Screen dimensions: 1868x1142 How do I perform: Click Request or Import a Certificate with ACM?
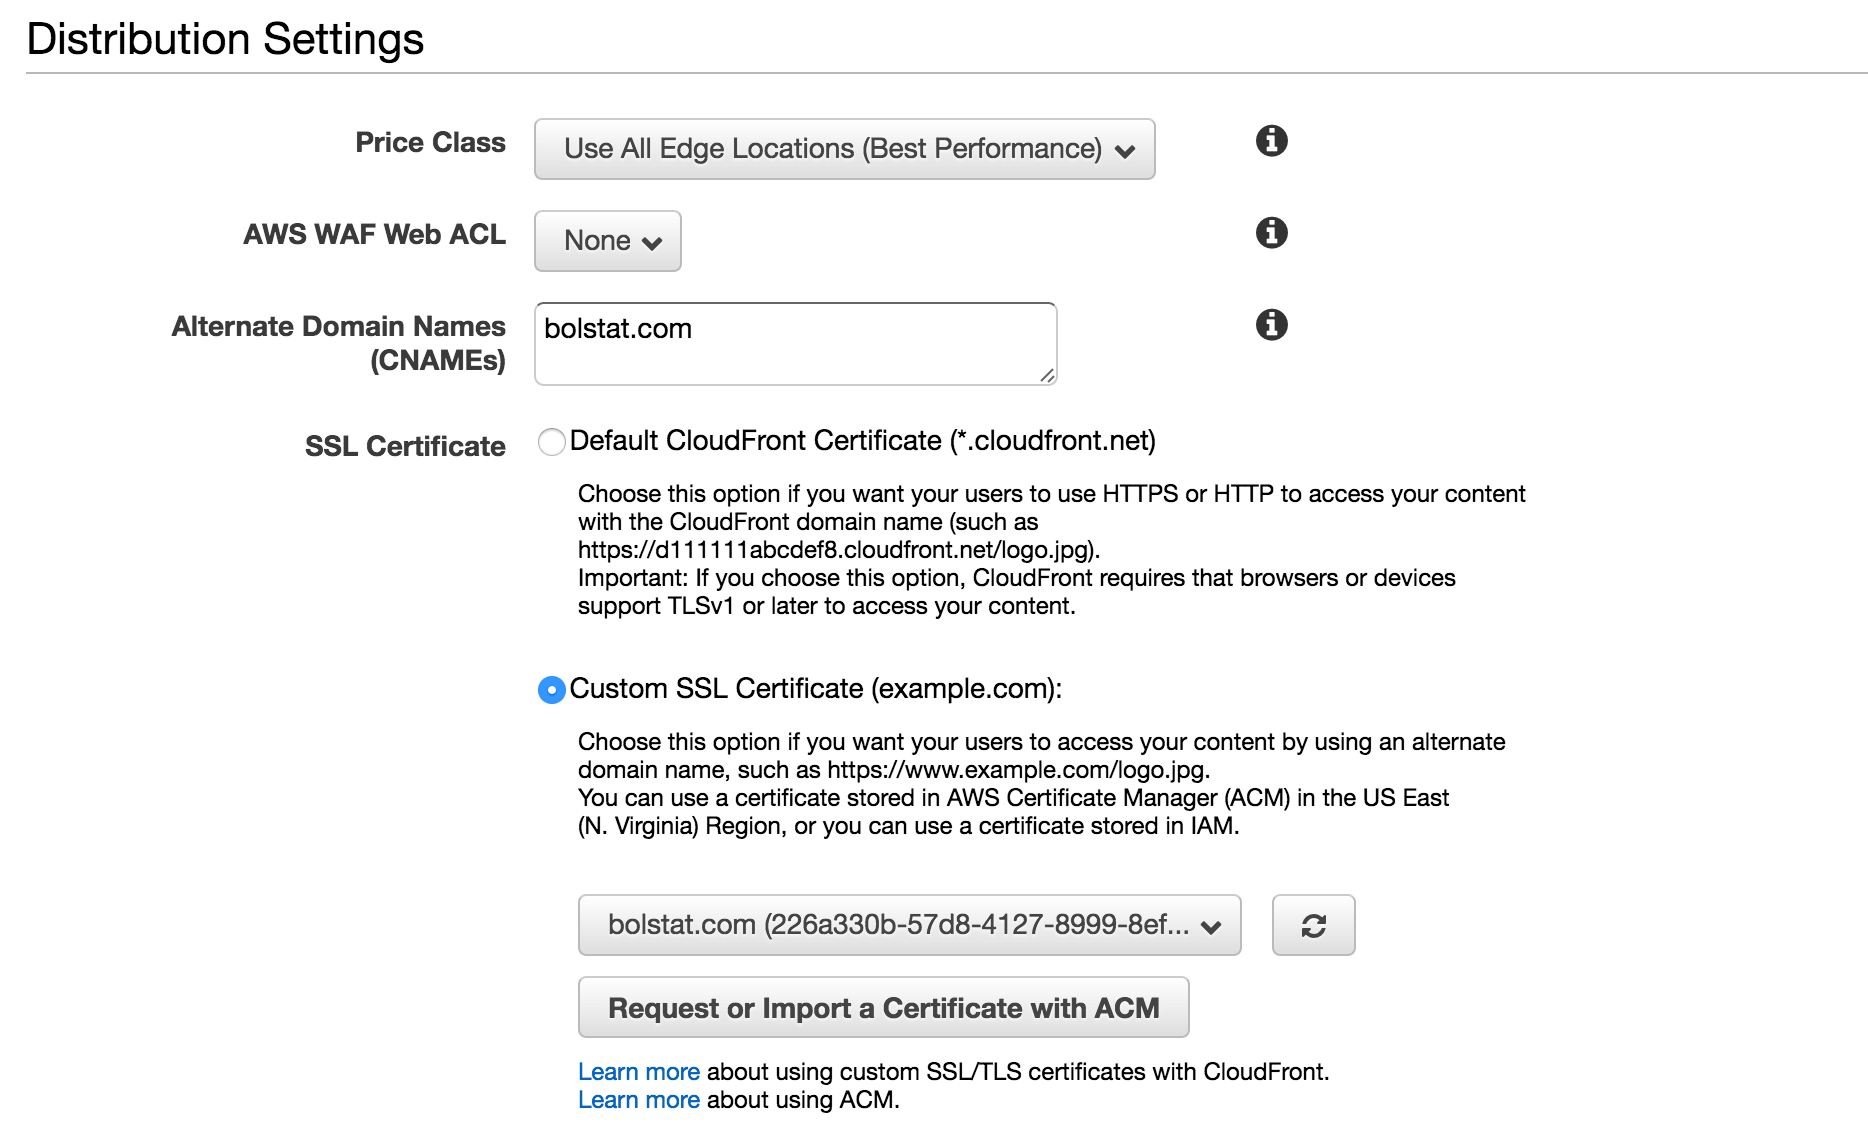point(882,1008)
